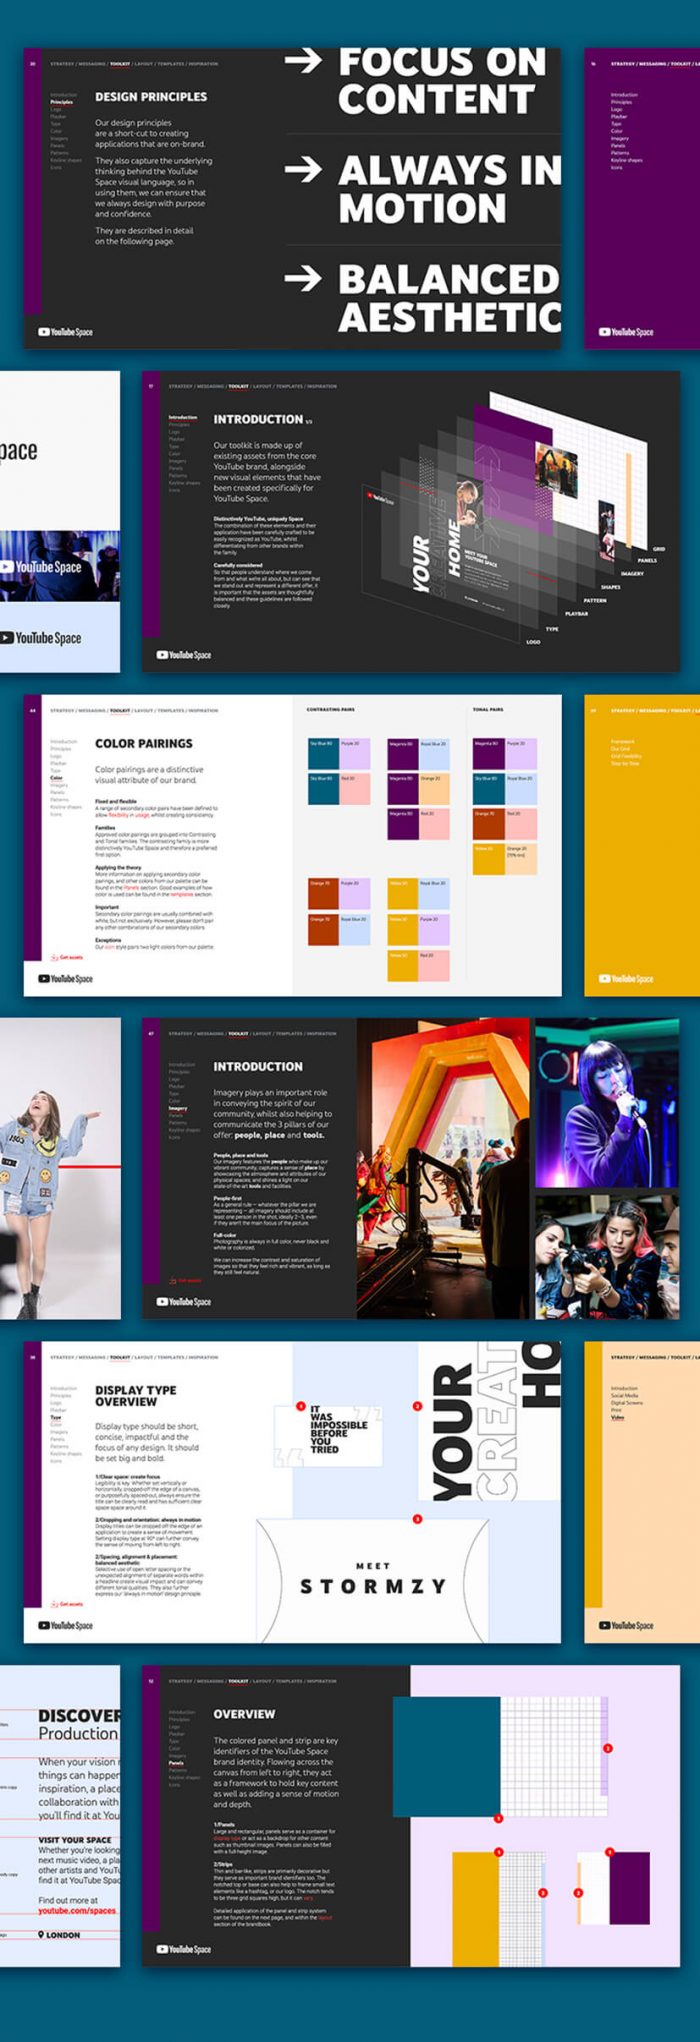Screen dimensions: 700x2042
Task: Open Get assets link on Color Pairings slide
Action: coord(67,957)
